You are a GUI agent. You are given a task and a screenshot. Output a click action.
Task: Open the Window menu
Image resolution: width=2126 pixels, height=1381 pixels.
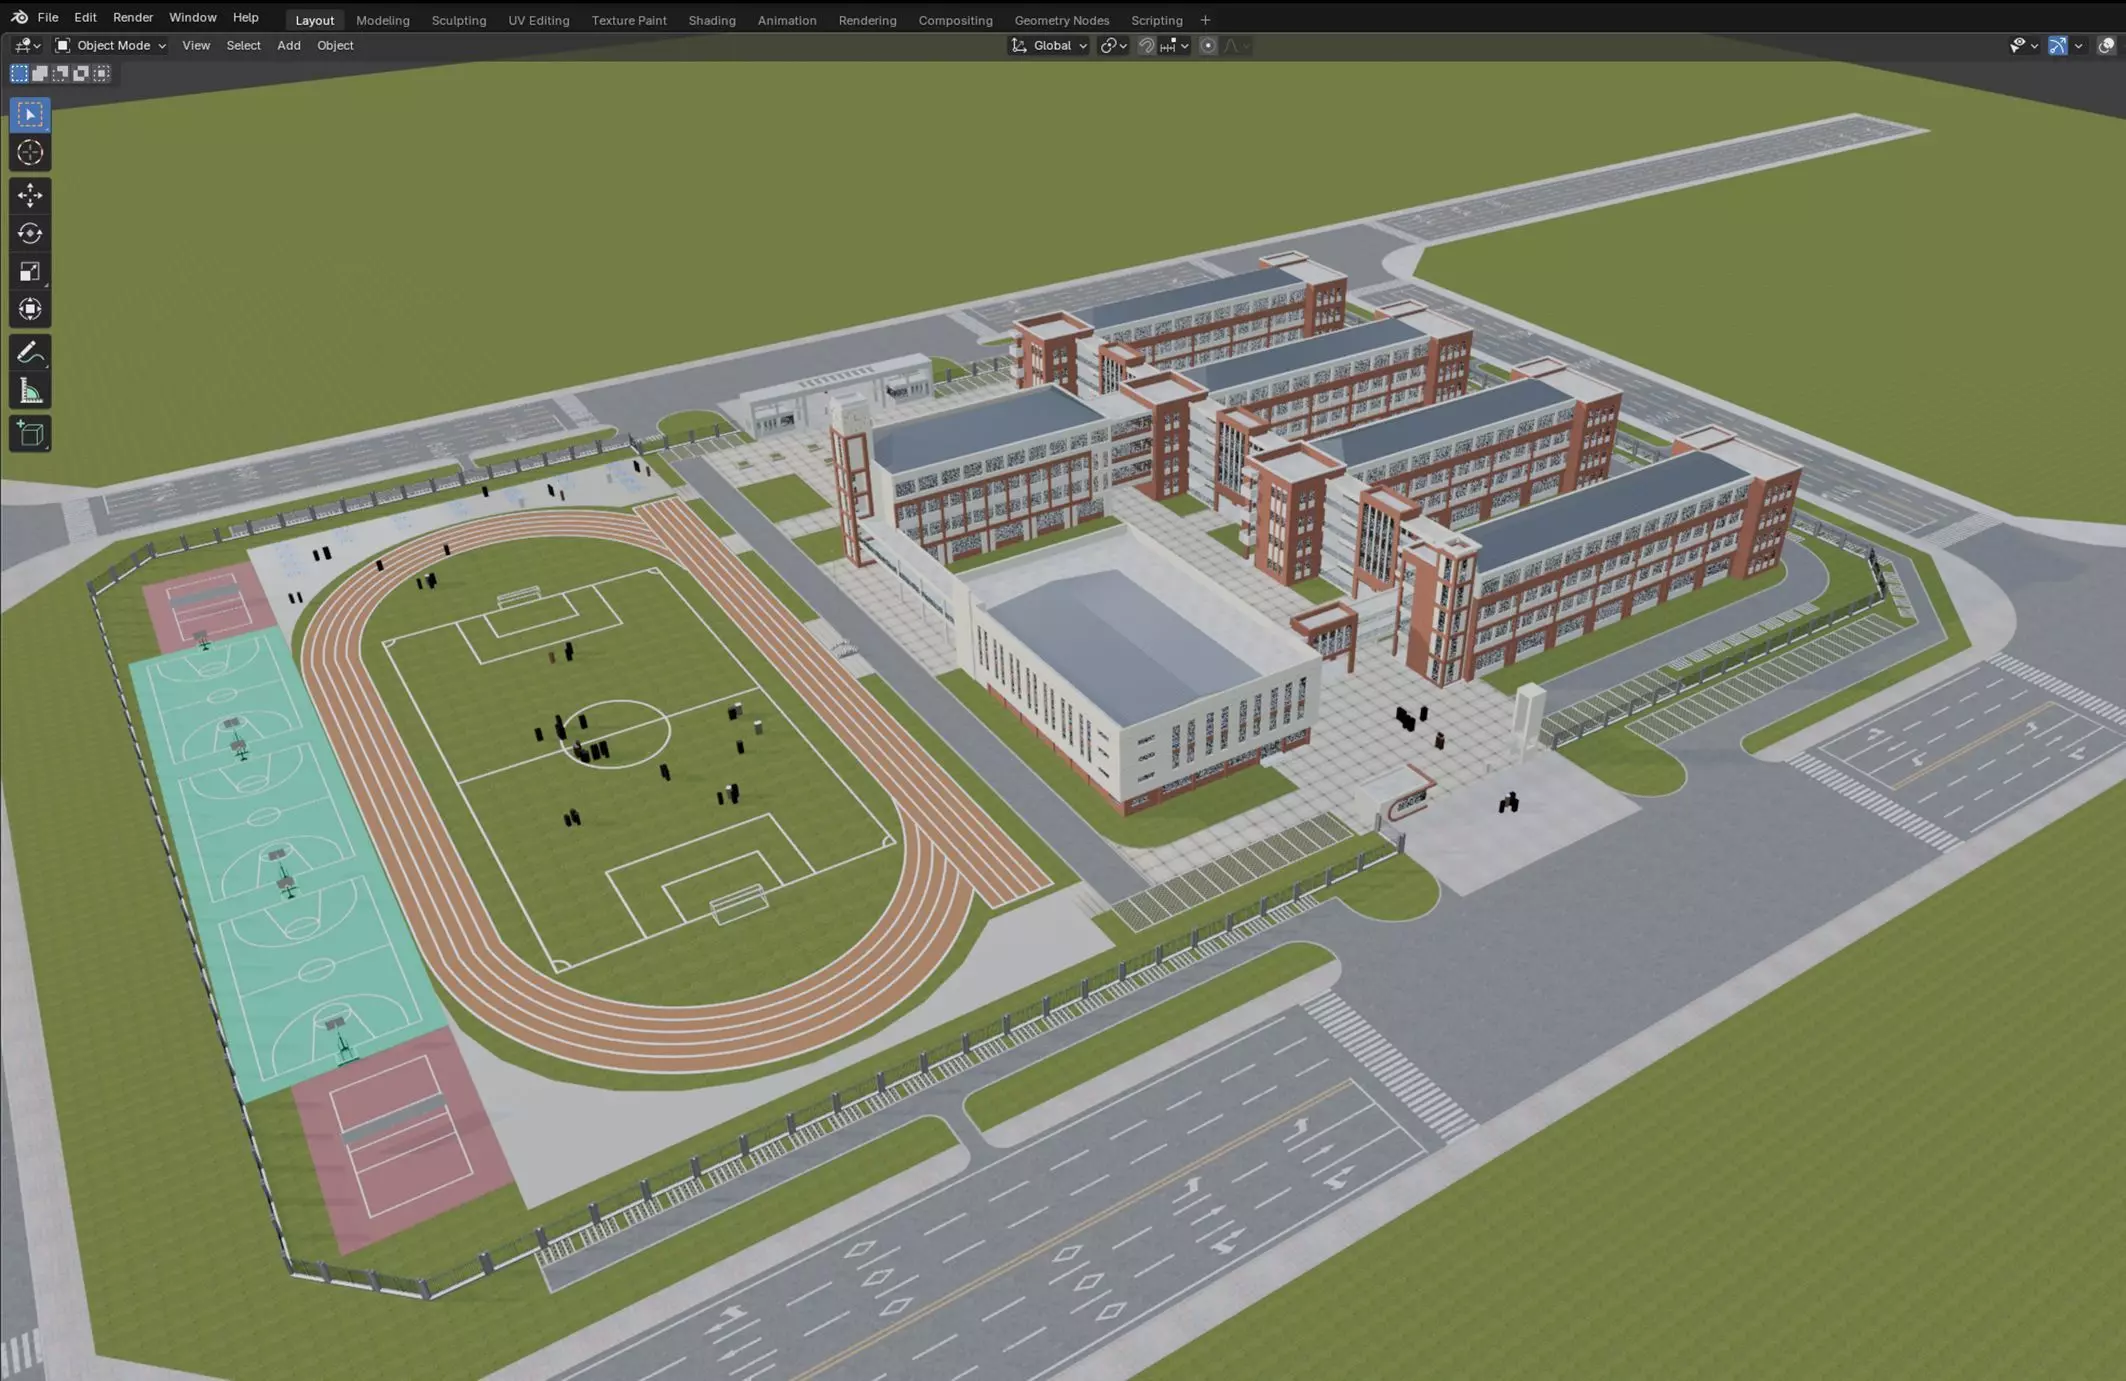tap(192, 17)
